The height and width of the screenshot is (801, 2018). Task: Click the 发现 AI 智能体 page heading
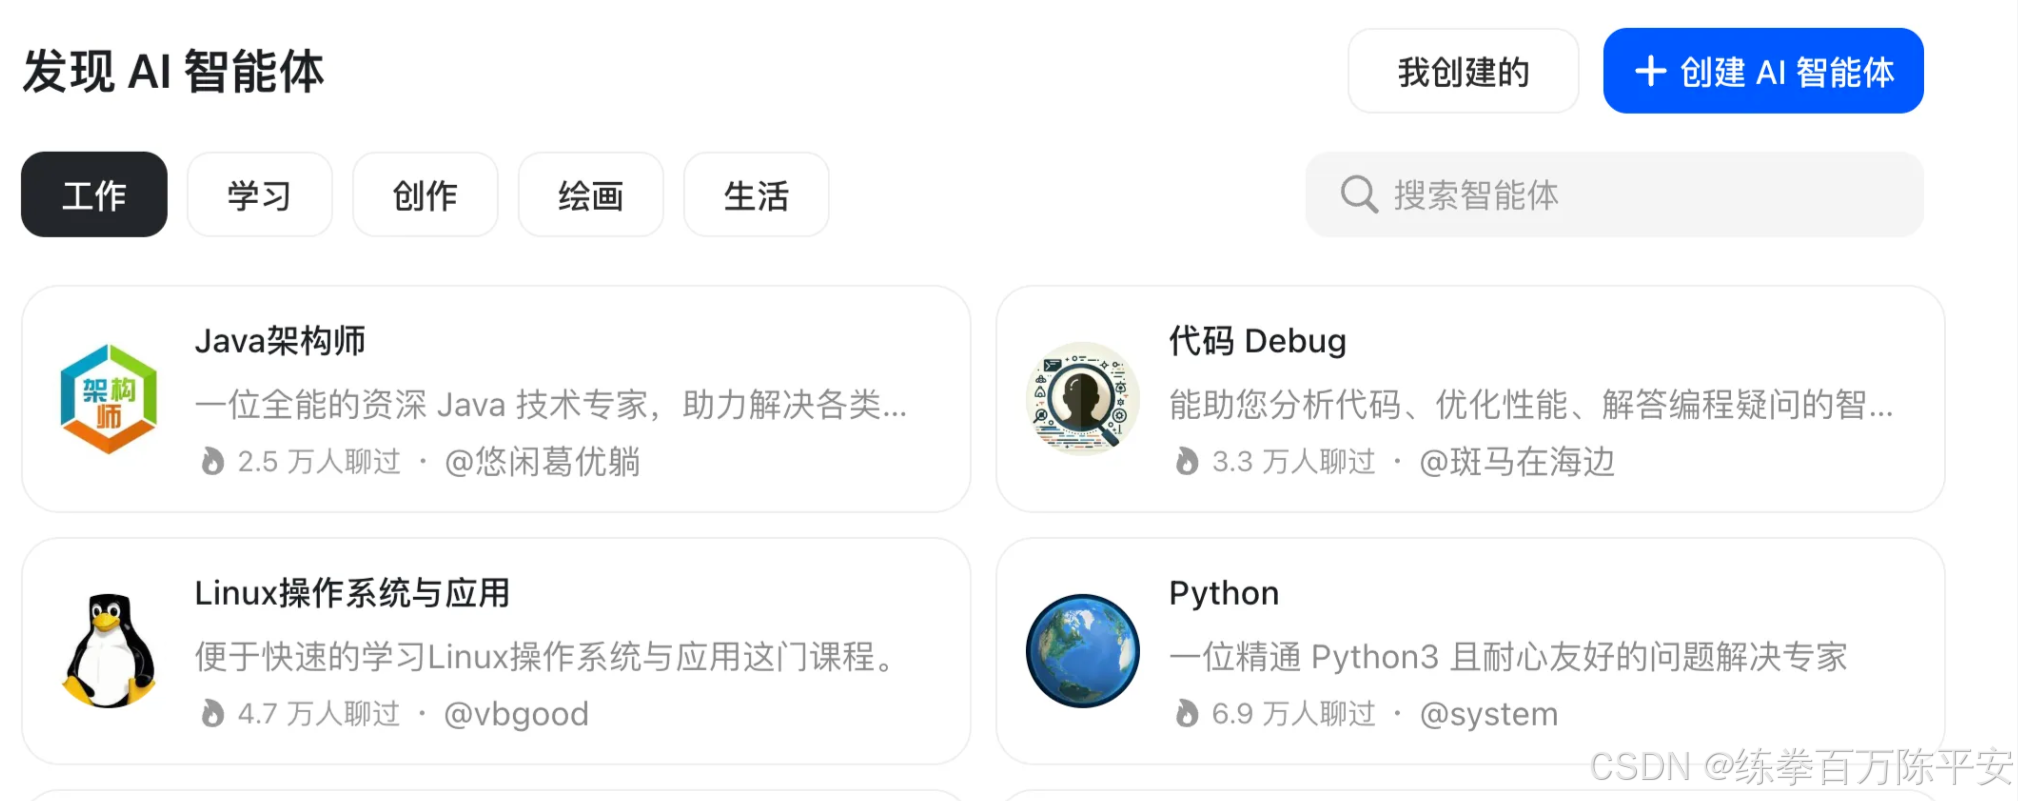[x=173, y=71]
